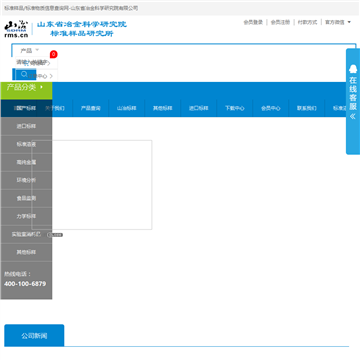360x360 pixels.
Task: Click the rms.cn site logo
Action: [x=16, y=29]
